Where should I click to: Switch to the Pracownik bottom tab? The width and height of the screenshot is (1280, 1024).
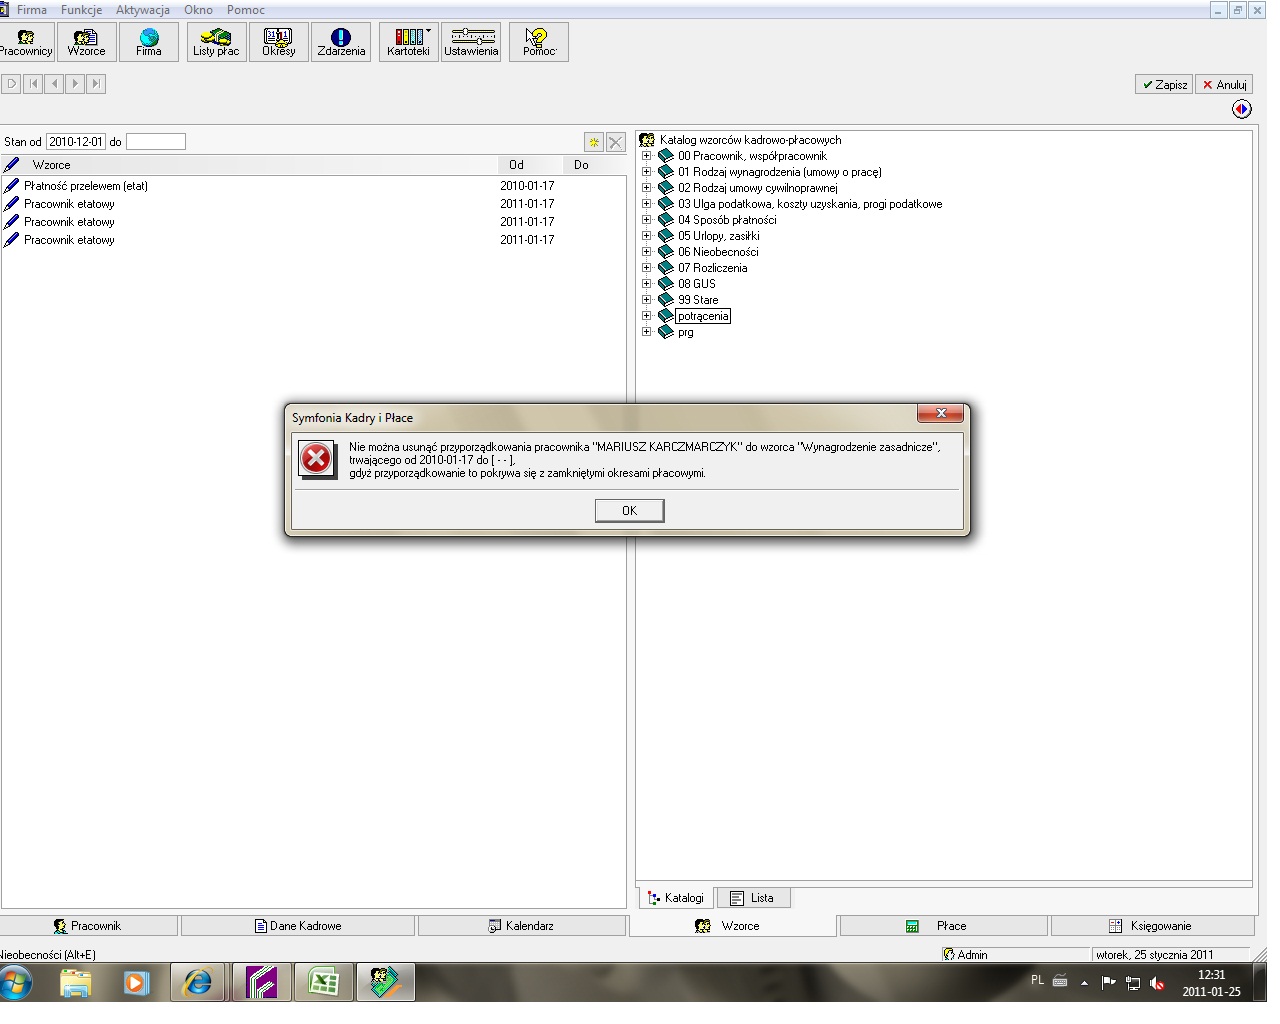(88, 926)
